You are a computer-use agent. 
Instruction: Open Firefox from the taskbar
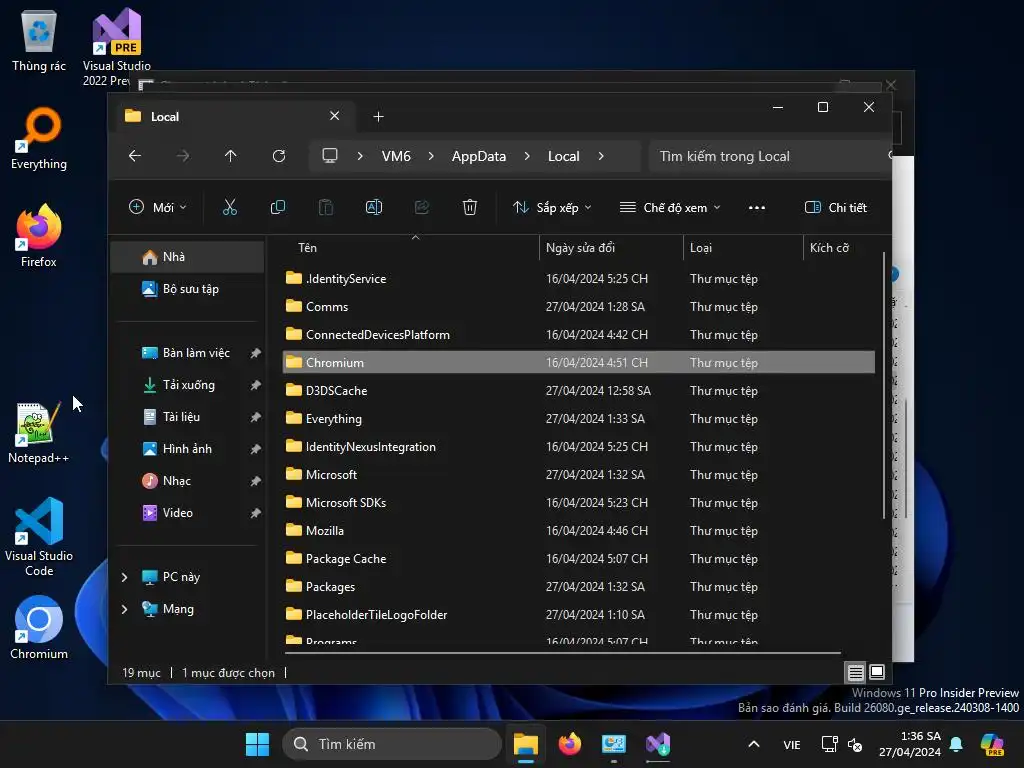pos(570,744)
